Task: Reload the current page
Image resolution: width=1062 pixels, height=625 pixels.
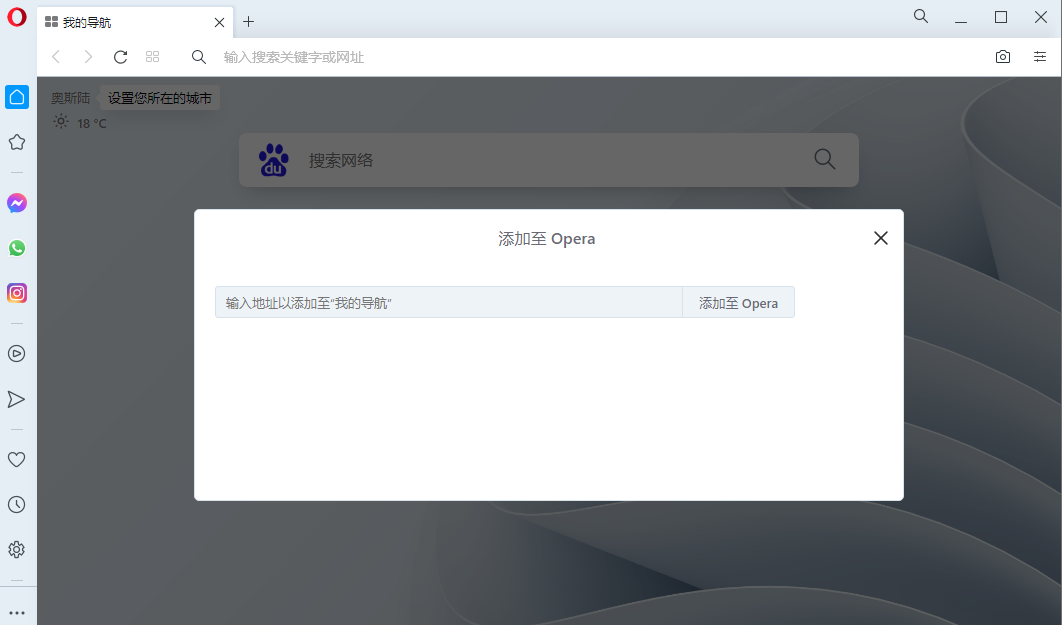Action: 120,57
